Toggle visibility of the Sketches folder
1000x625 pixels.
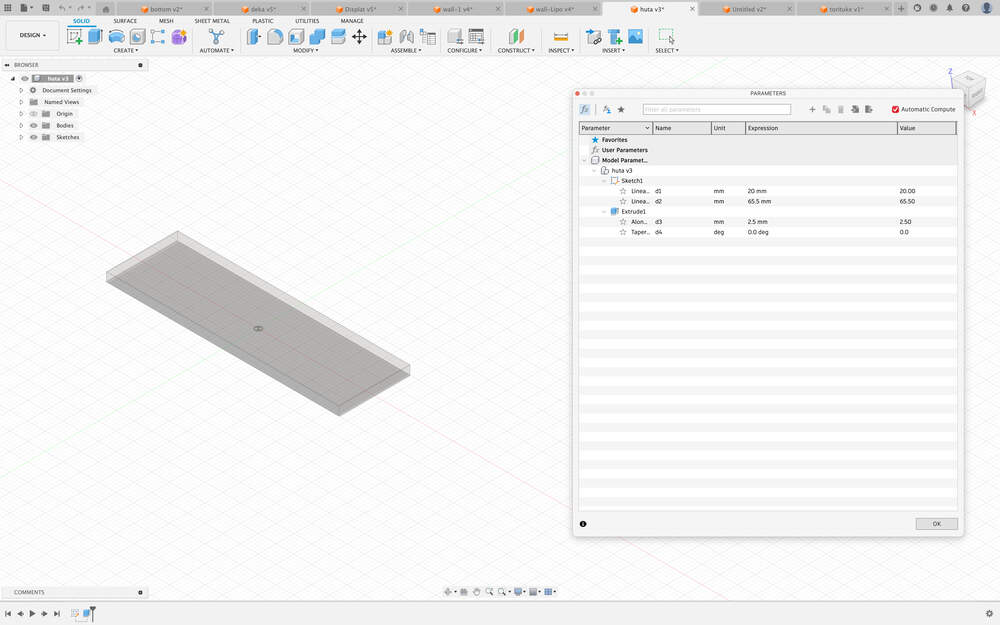(x=34, y=137)
